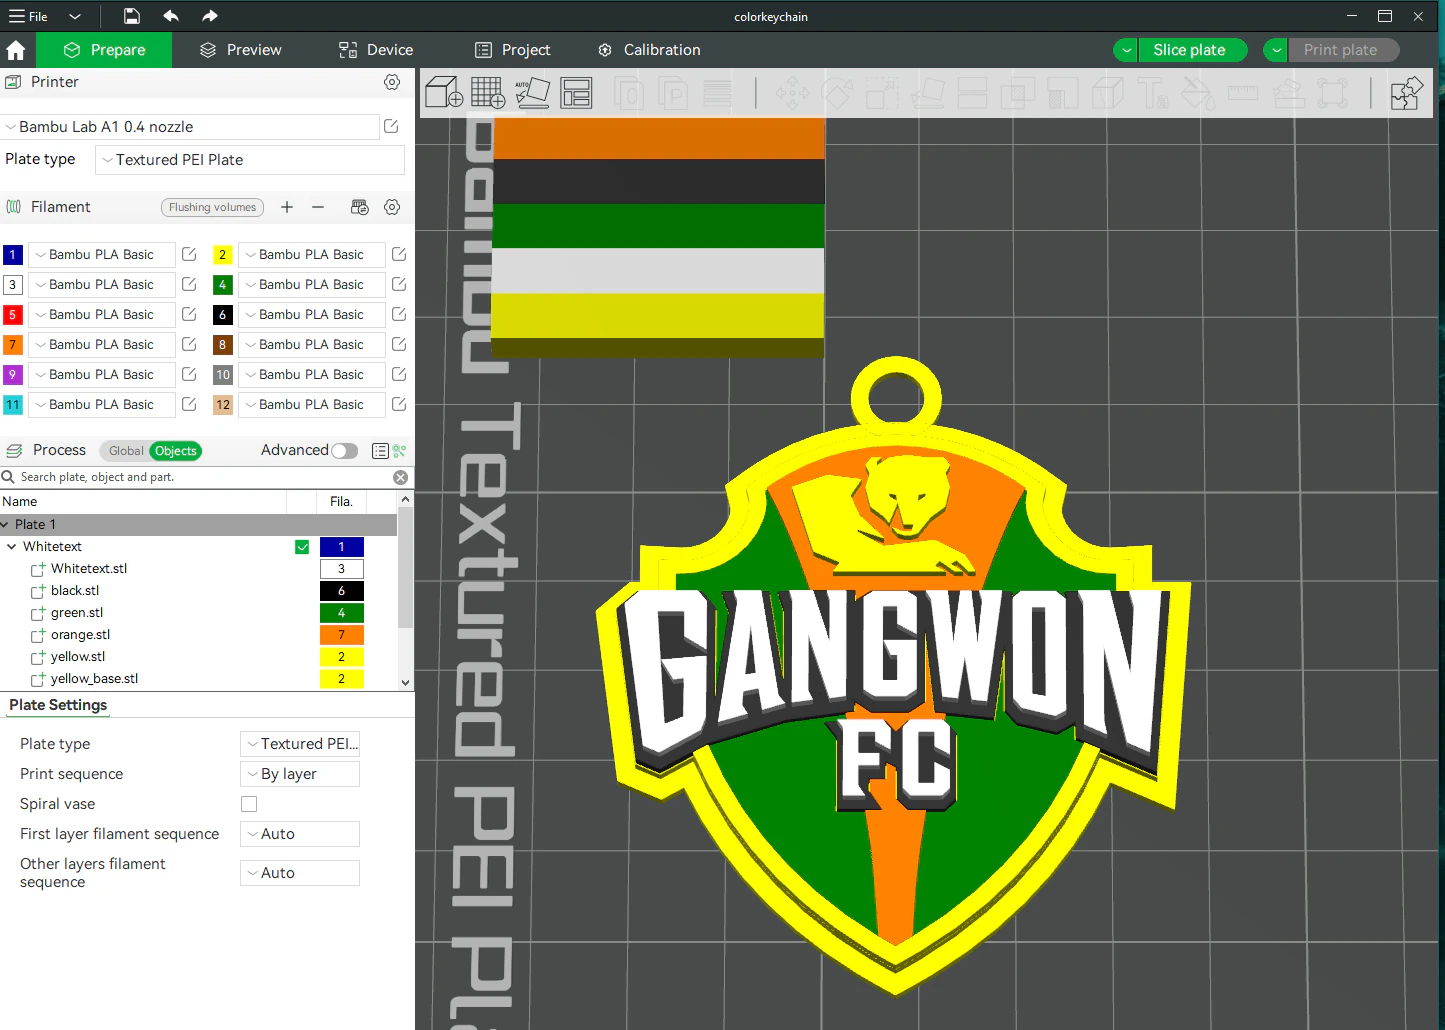Viewport: 1445px width, 1030px height.
Task: Switch to the Preview tab
Action: tap(240, 50)
